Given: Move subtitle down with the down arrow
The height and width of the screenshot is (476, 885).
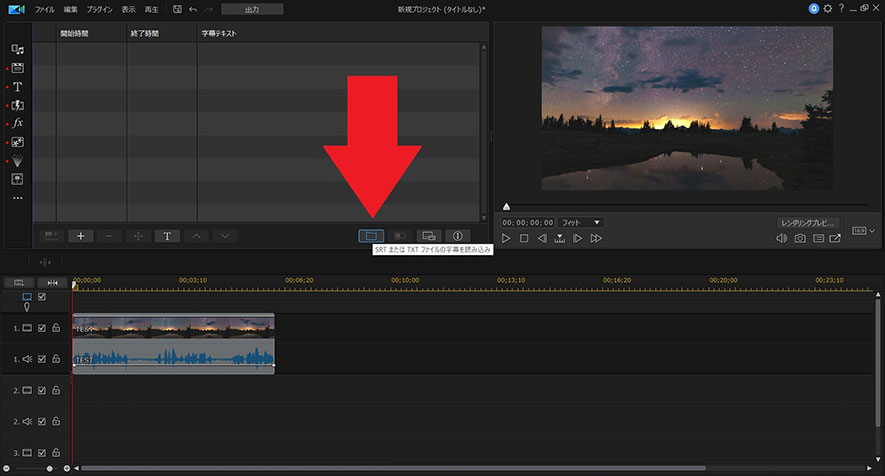Looking at the screenshot, I should tap(225, 236).
